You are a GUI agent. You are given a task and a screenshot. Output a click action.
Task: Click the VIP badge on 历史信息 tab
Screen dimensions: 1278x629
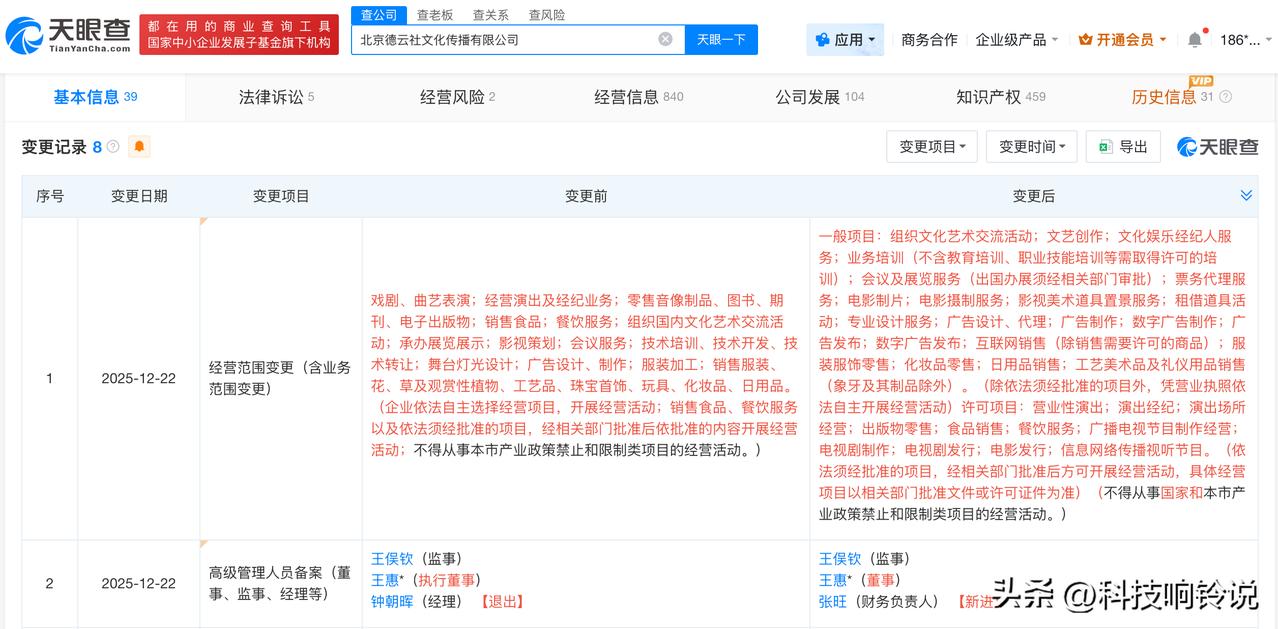tap(1200, 81)
